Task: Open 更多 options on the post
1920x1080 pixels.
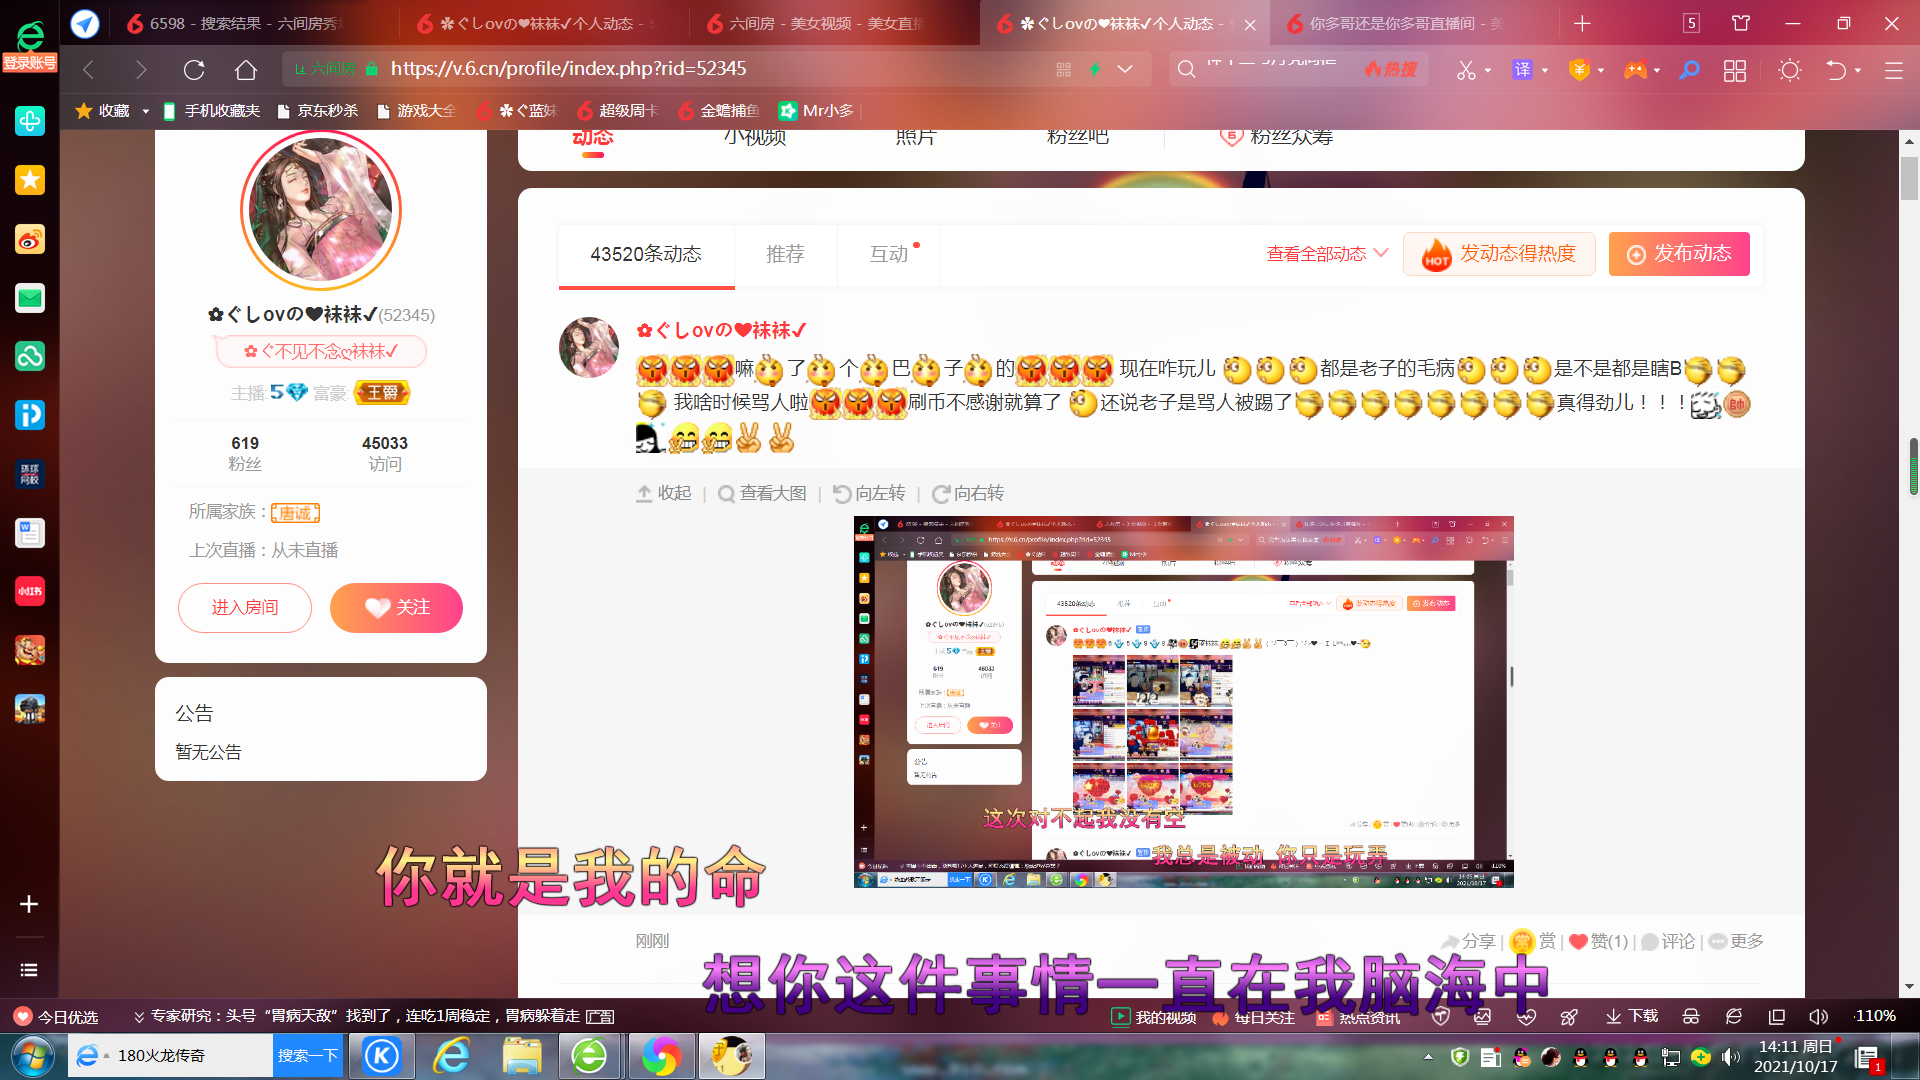Action: (x=1736, y=941)
